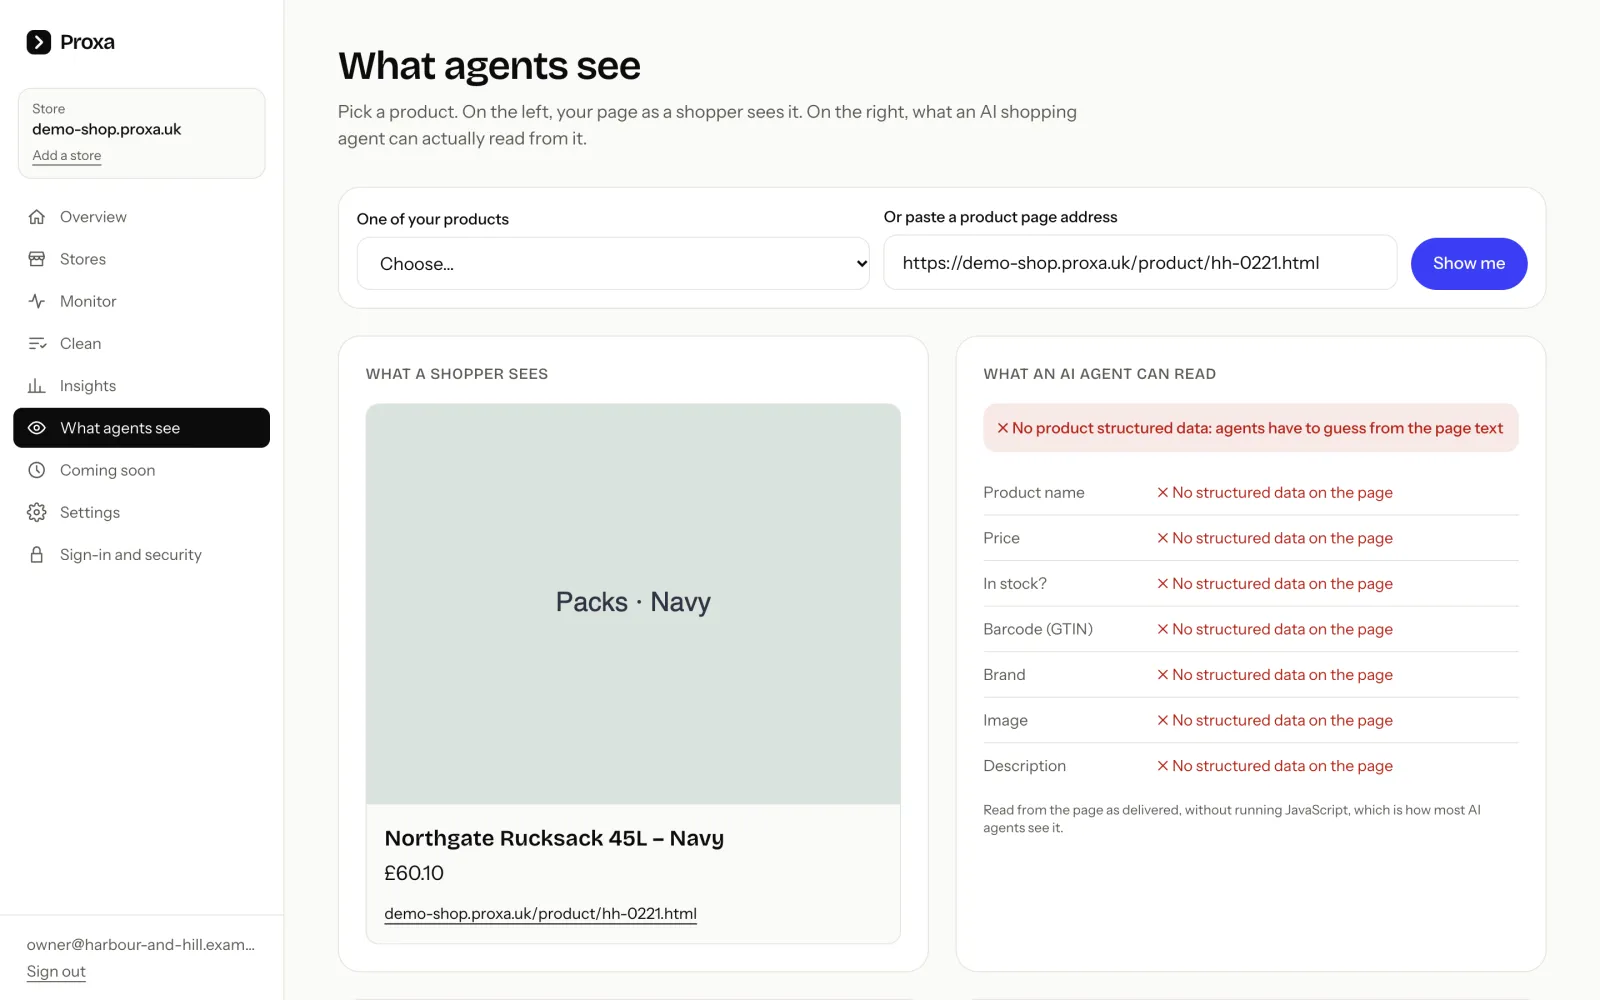This screenshot has height=1000, width=1600.
Task: Navigate to Insights
Action: pos(141,386)
